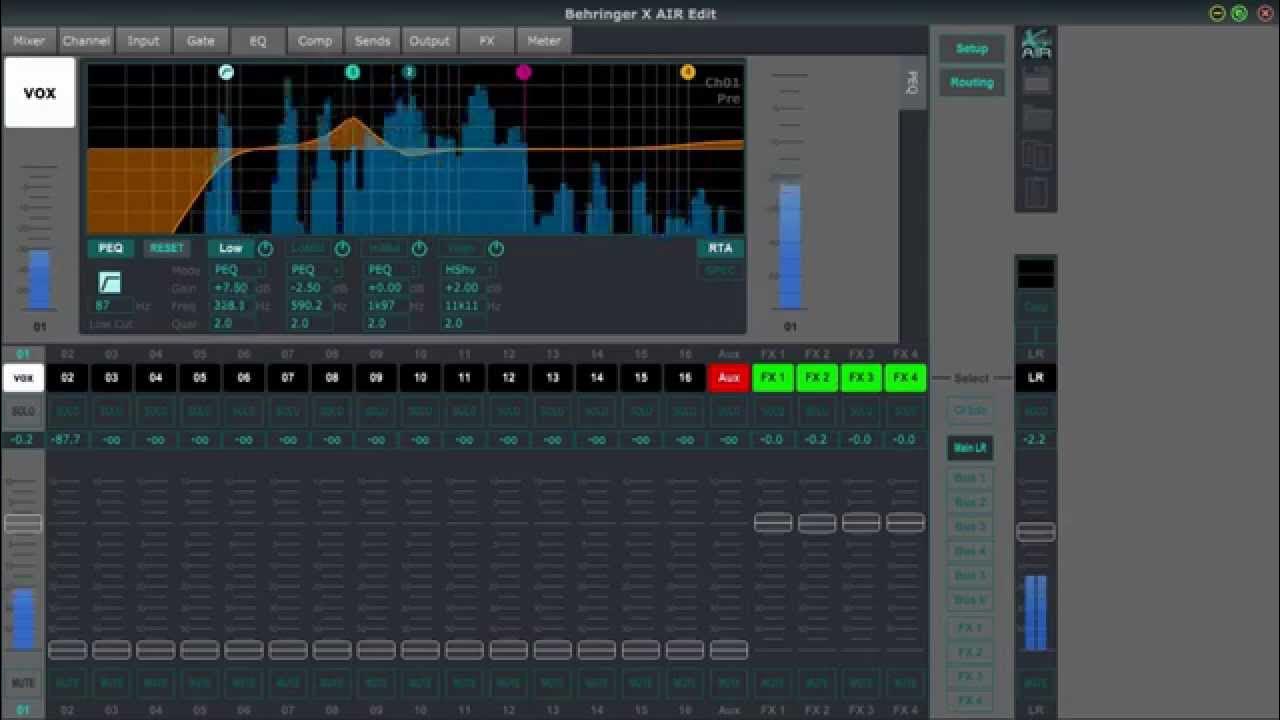1280x720 pixels.
Task: Click the copy pages icon in right panel
Action: (1036, 155)
